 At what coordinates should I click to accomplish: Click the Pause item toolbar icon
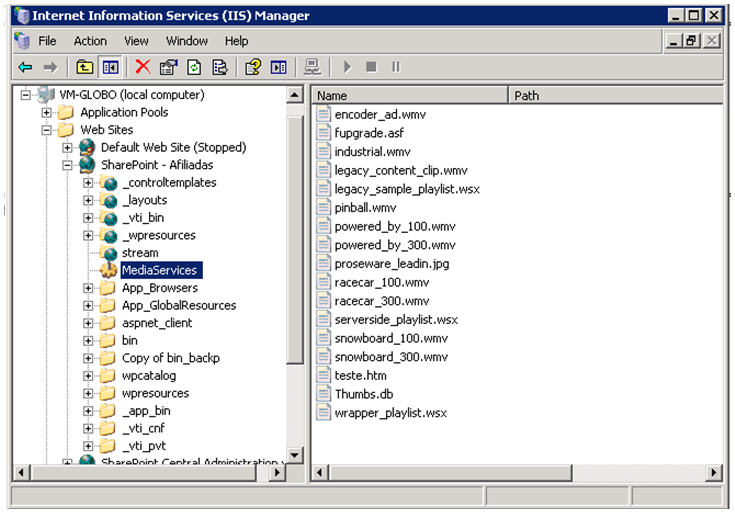pos(396,68)
